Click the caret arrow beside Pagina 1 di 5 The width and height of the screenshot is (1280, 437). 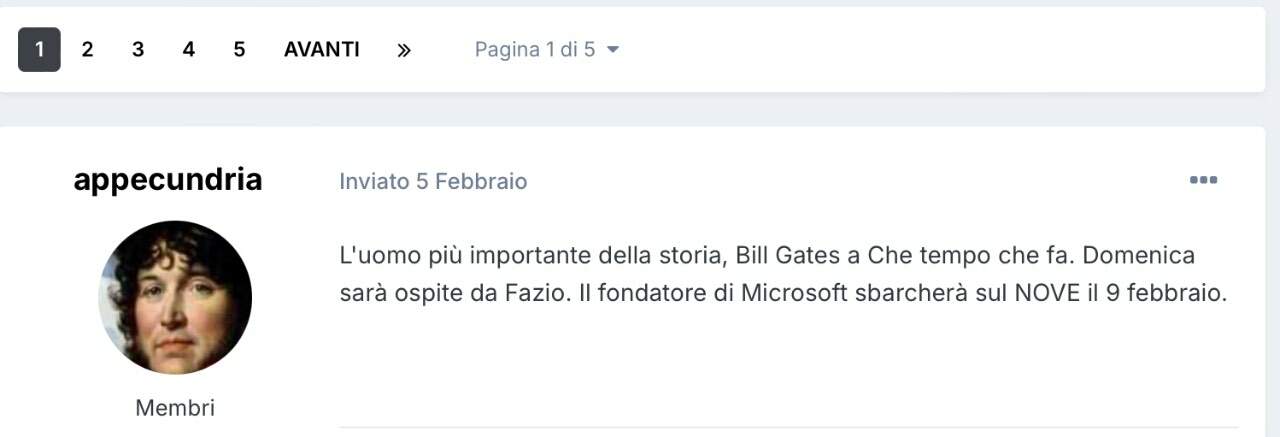pos(613,50)
